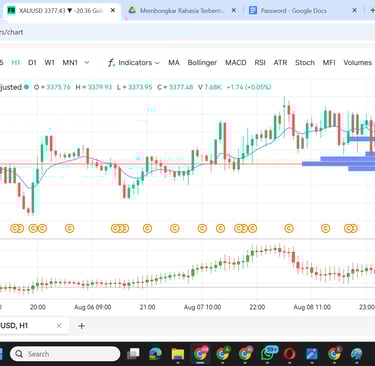Click the active underlined Chrome taskbar icon
The image size is (375, 366).
click(200, 354)
